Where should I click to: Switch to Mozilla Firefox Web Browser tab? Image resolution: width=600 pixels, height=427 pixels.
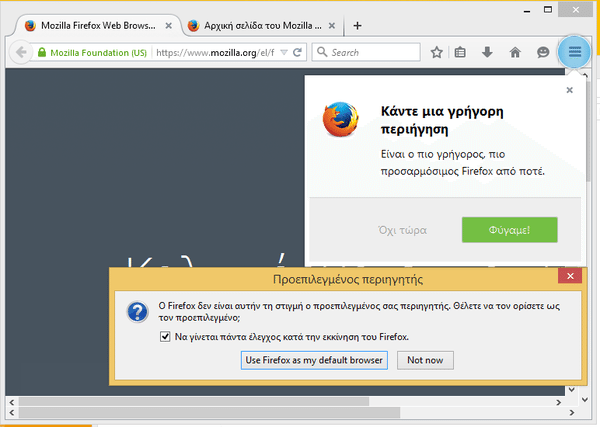(x=98, y=26)
